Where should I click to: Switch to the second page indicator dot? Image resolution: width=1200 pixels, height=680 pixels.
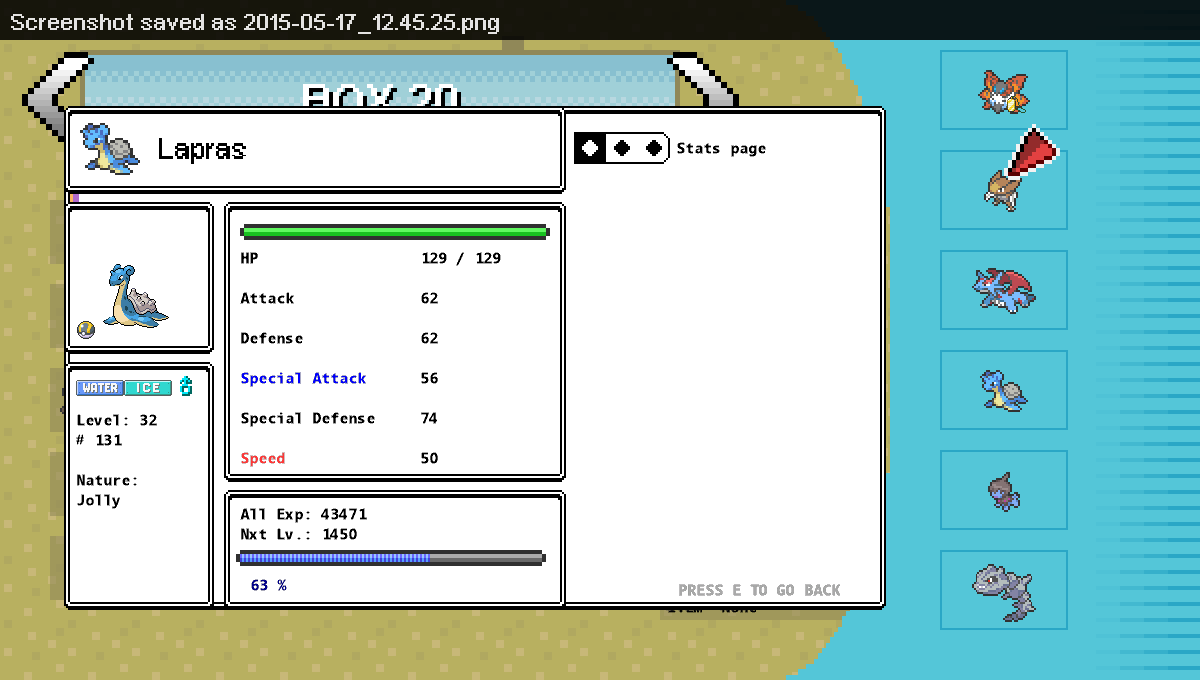622,148
